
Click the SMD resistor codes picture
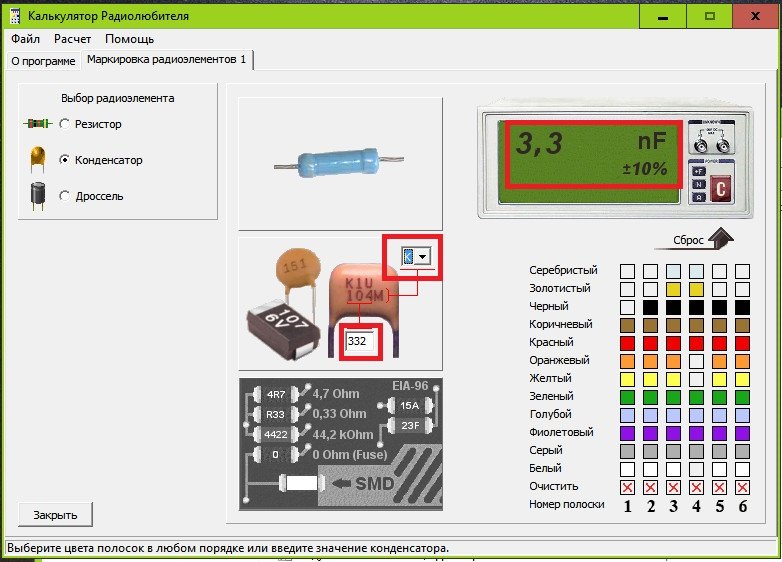[x=340, y=443]
